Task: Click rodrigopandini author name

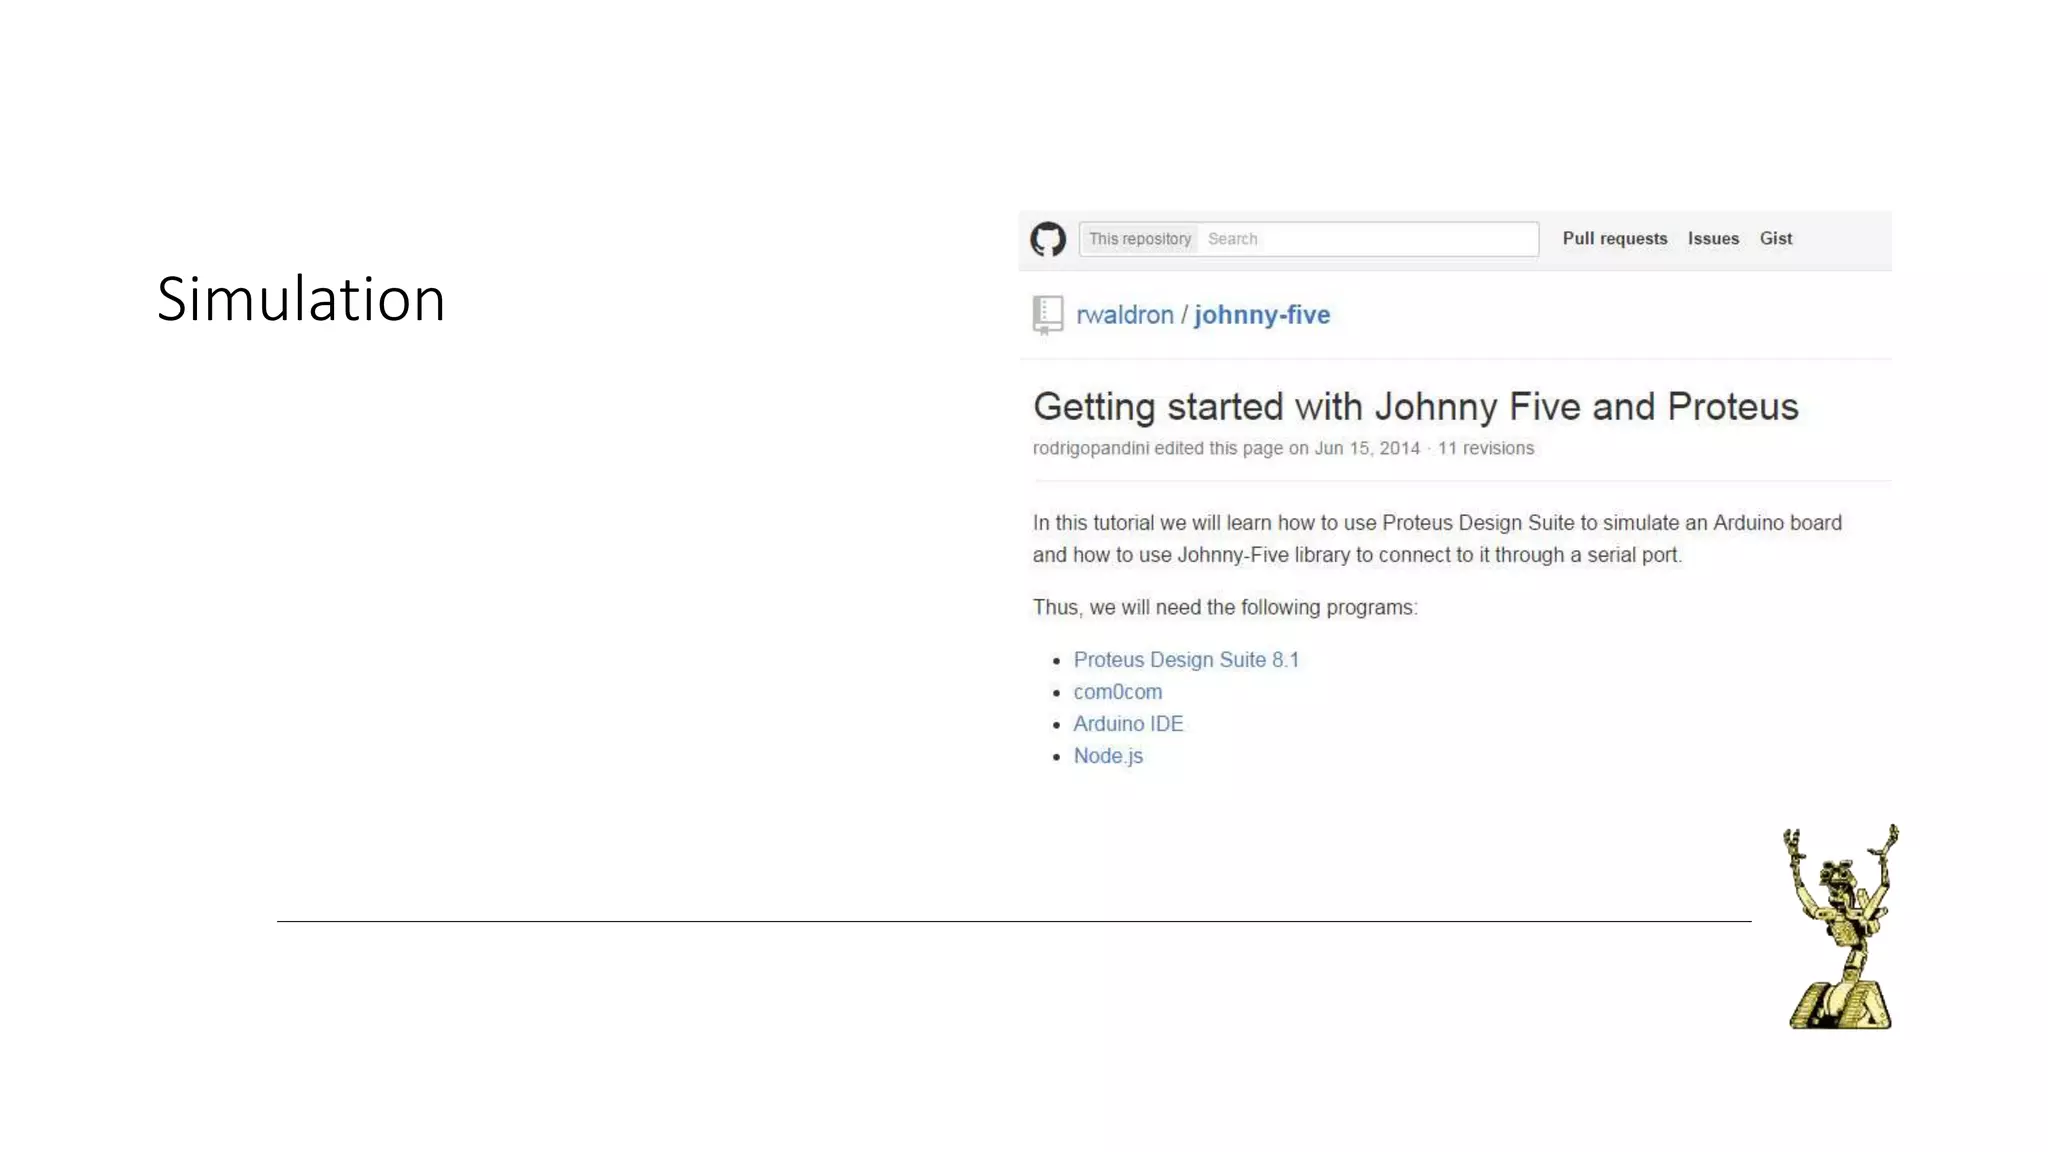Action: 1090,449
